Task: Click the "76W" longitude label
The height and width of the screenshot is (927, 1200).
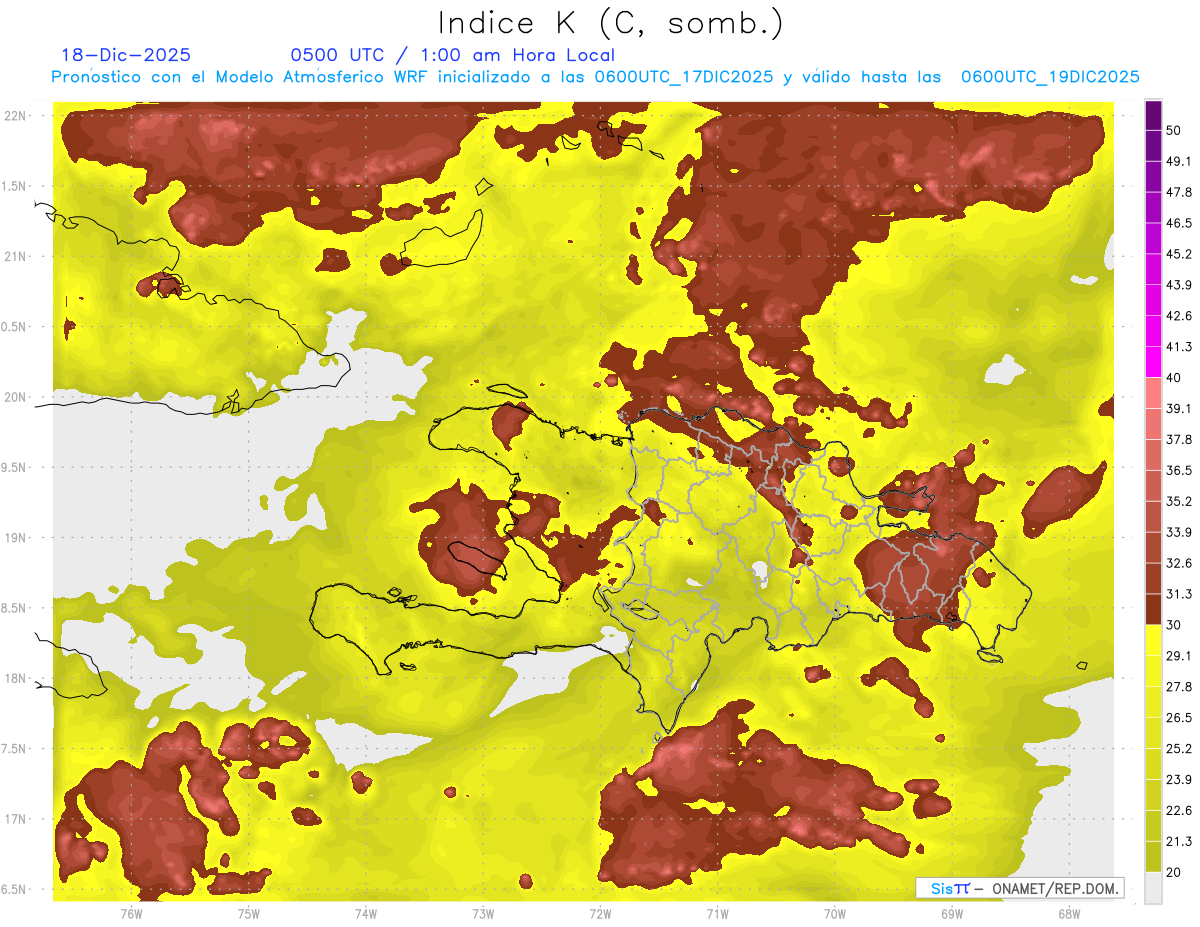Action: [x=131, y=913]
